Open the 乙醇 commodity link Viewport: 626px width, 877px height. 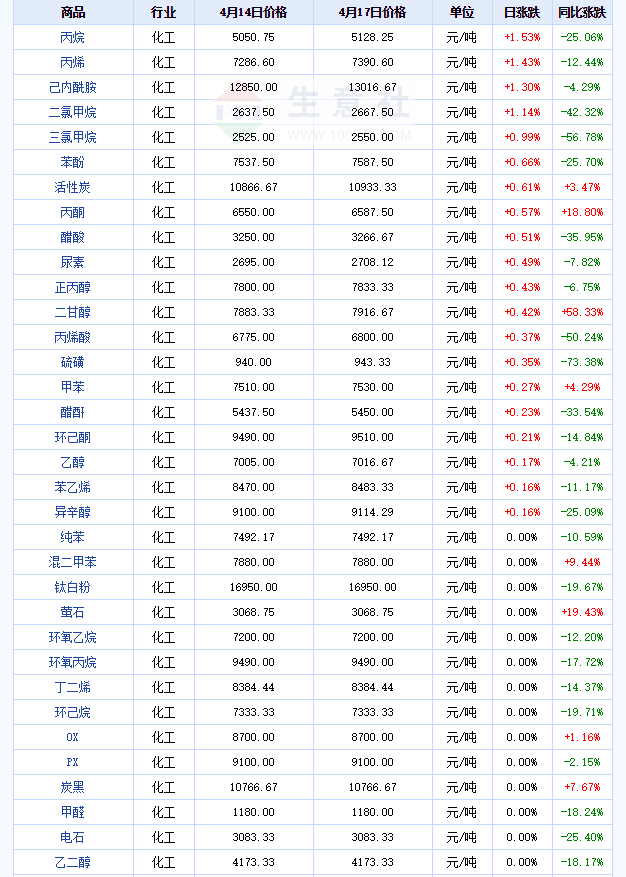pos(73,463)
